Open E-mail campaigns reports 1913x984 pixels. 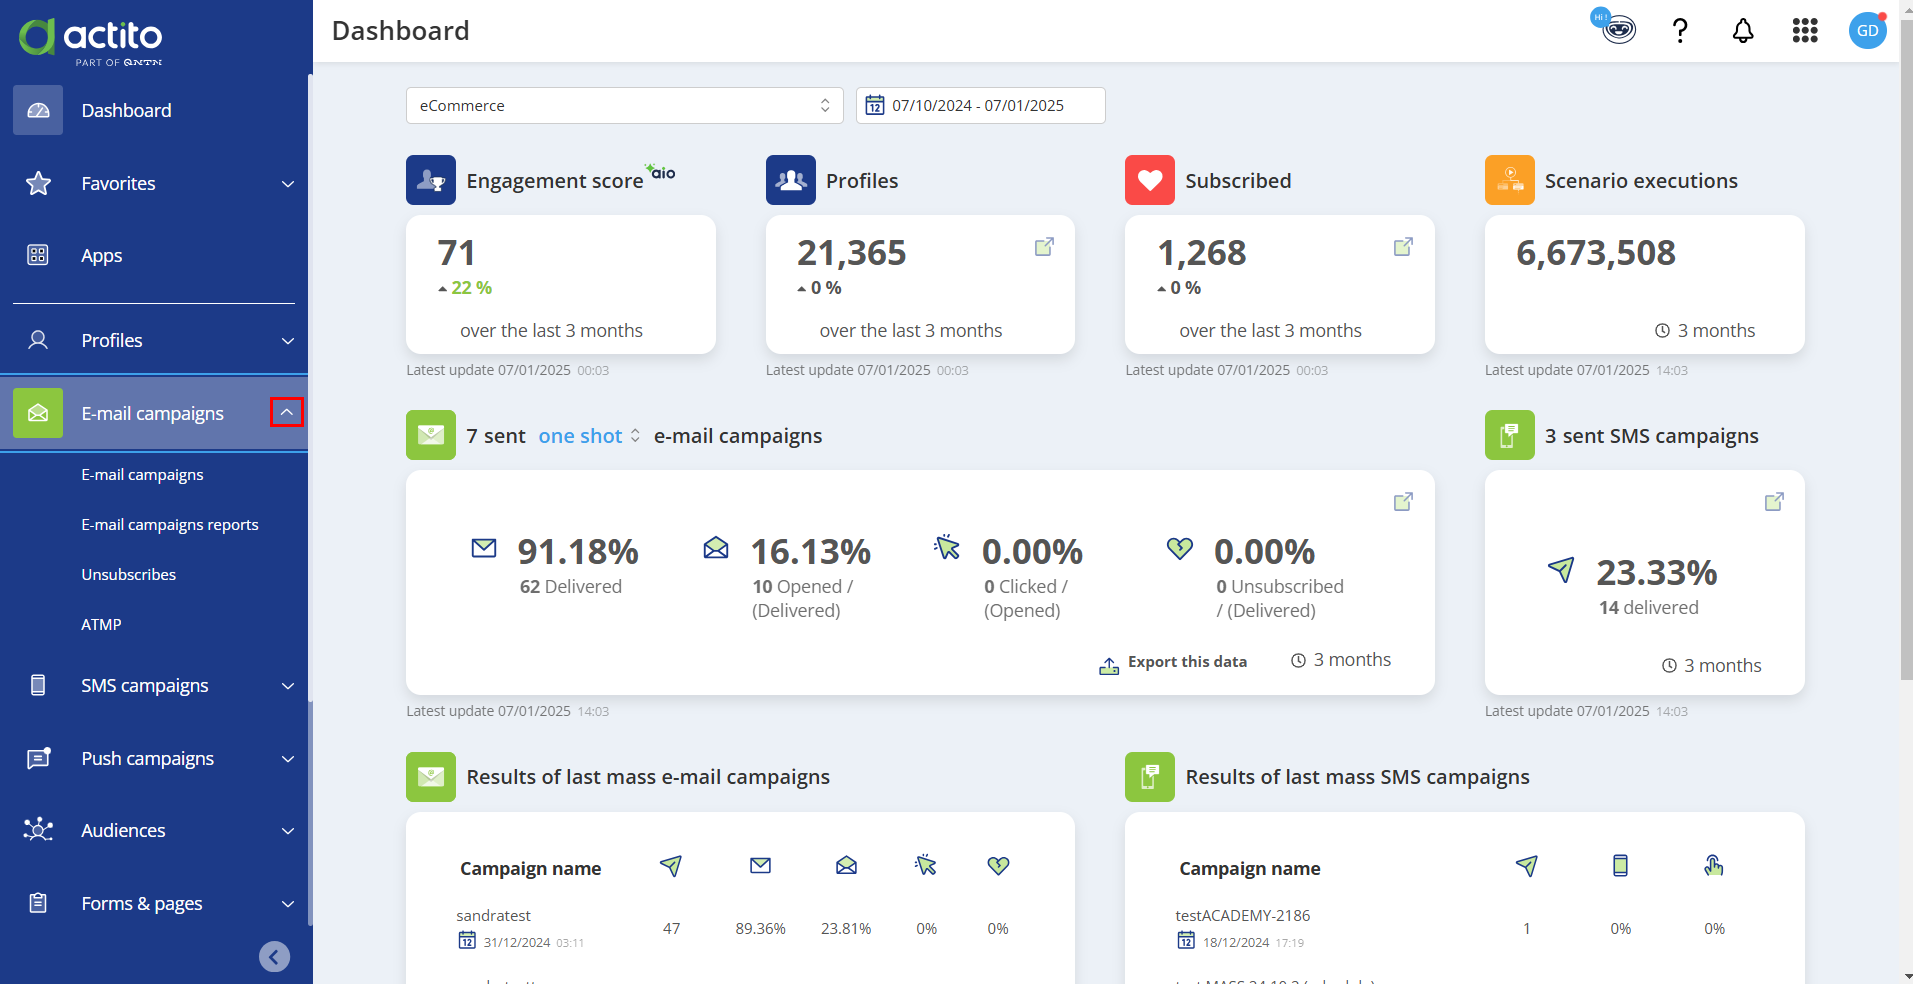[170, 524]
